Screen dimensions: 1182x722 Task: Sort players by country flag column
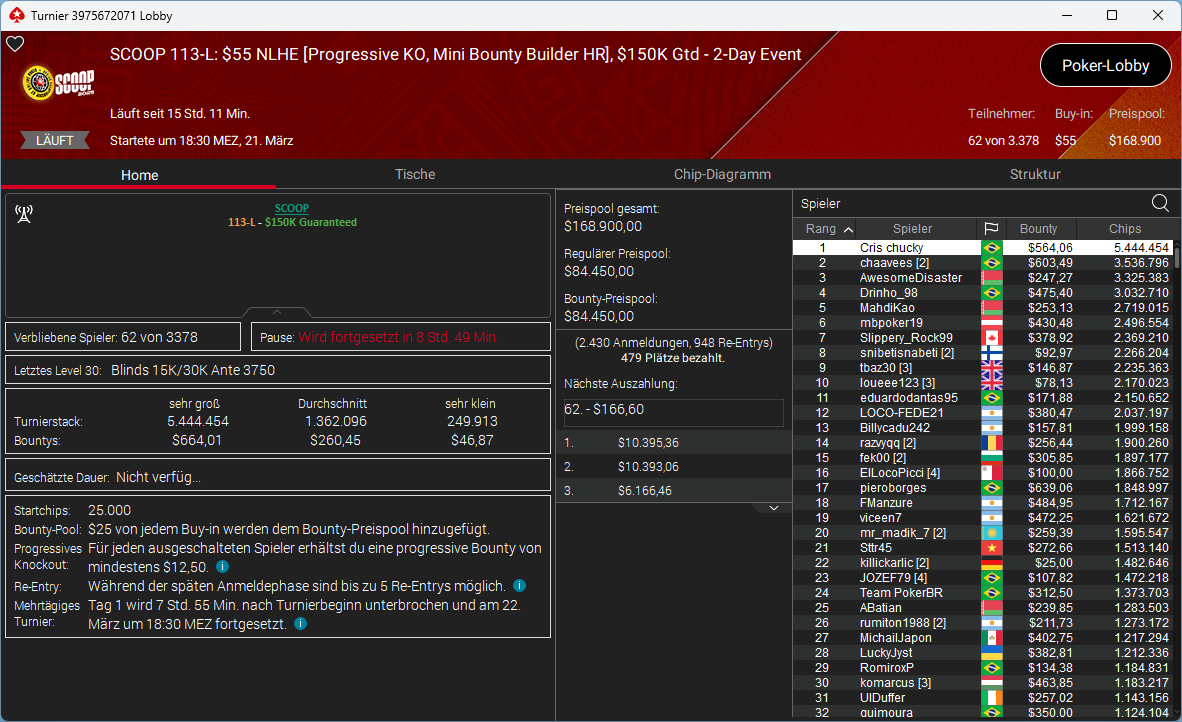click(x=992, y=229)
